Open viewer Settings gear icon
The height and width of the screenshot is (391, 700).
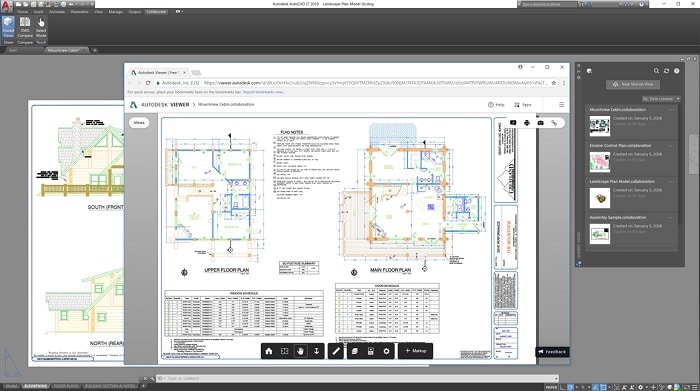(x=386, y=351)
